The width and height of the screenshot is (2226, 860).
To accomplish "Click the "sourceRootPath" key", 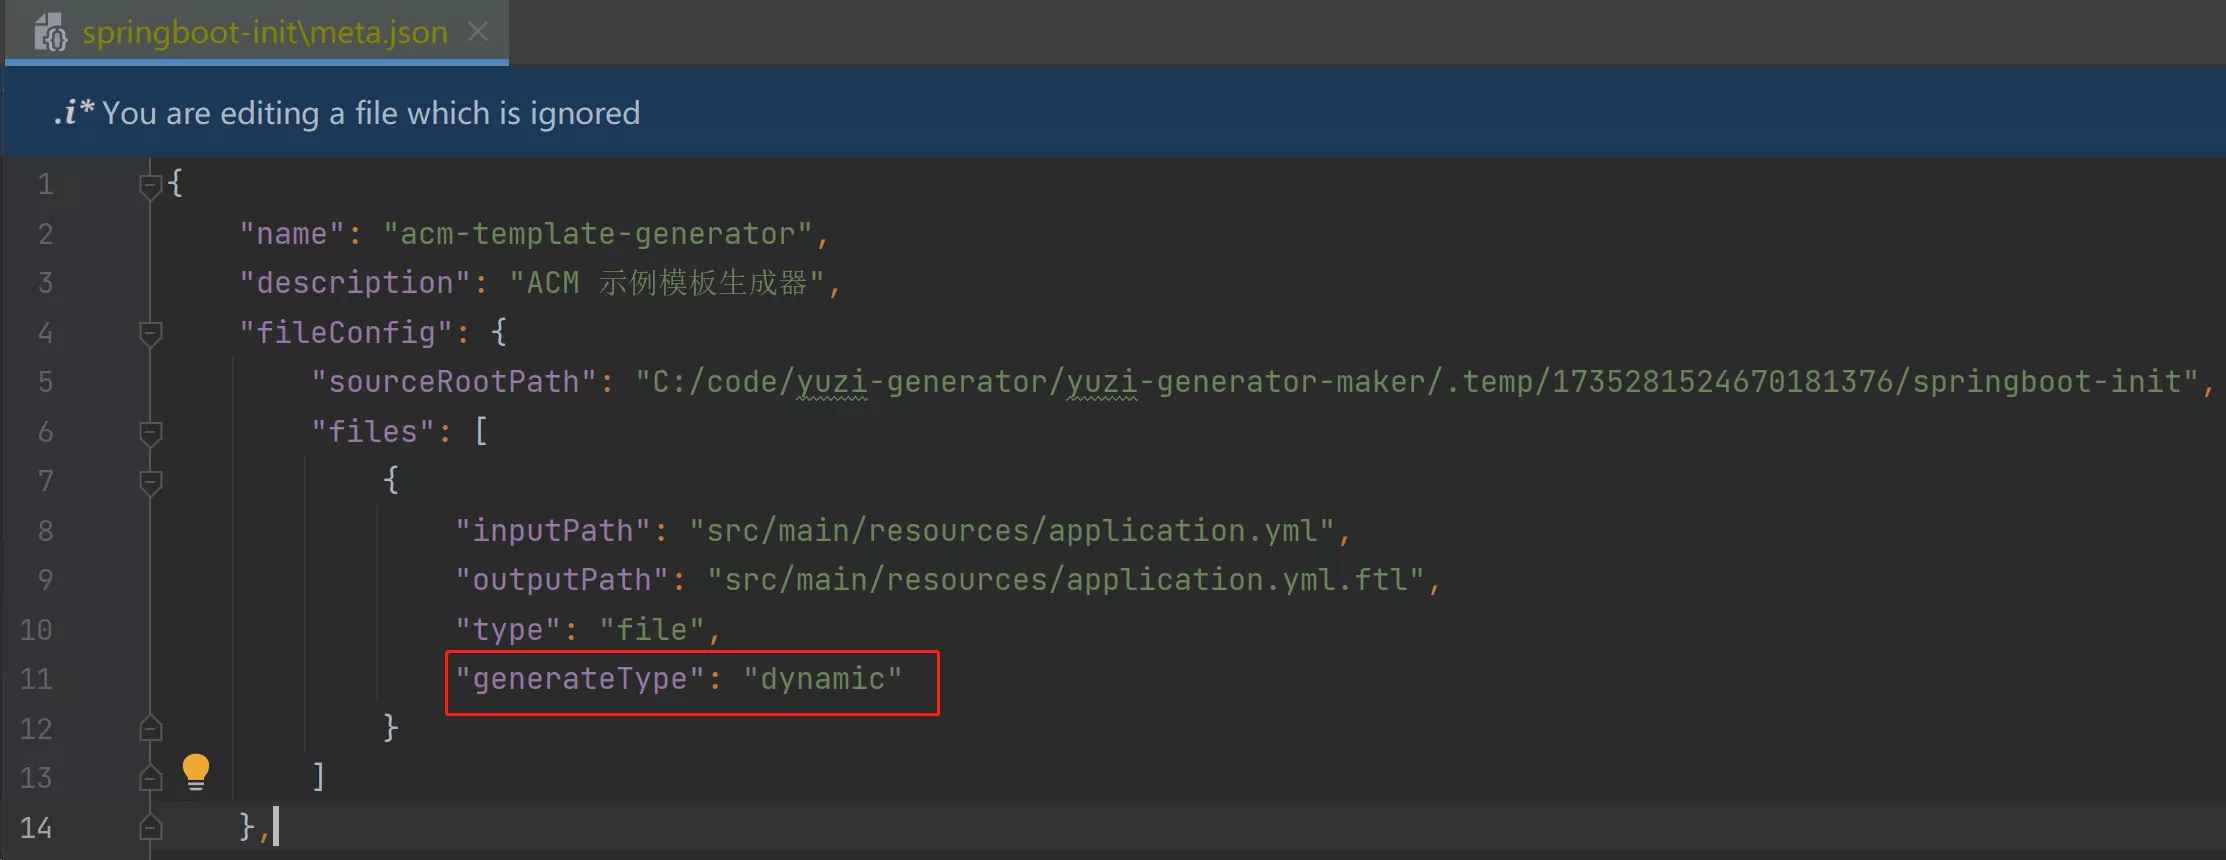I will [x=454, y=382].
